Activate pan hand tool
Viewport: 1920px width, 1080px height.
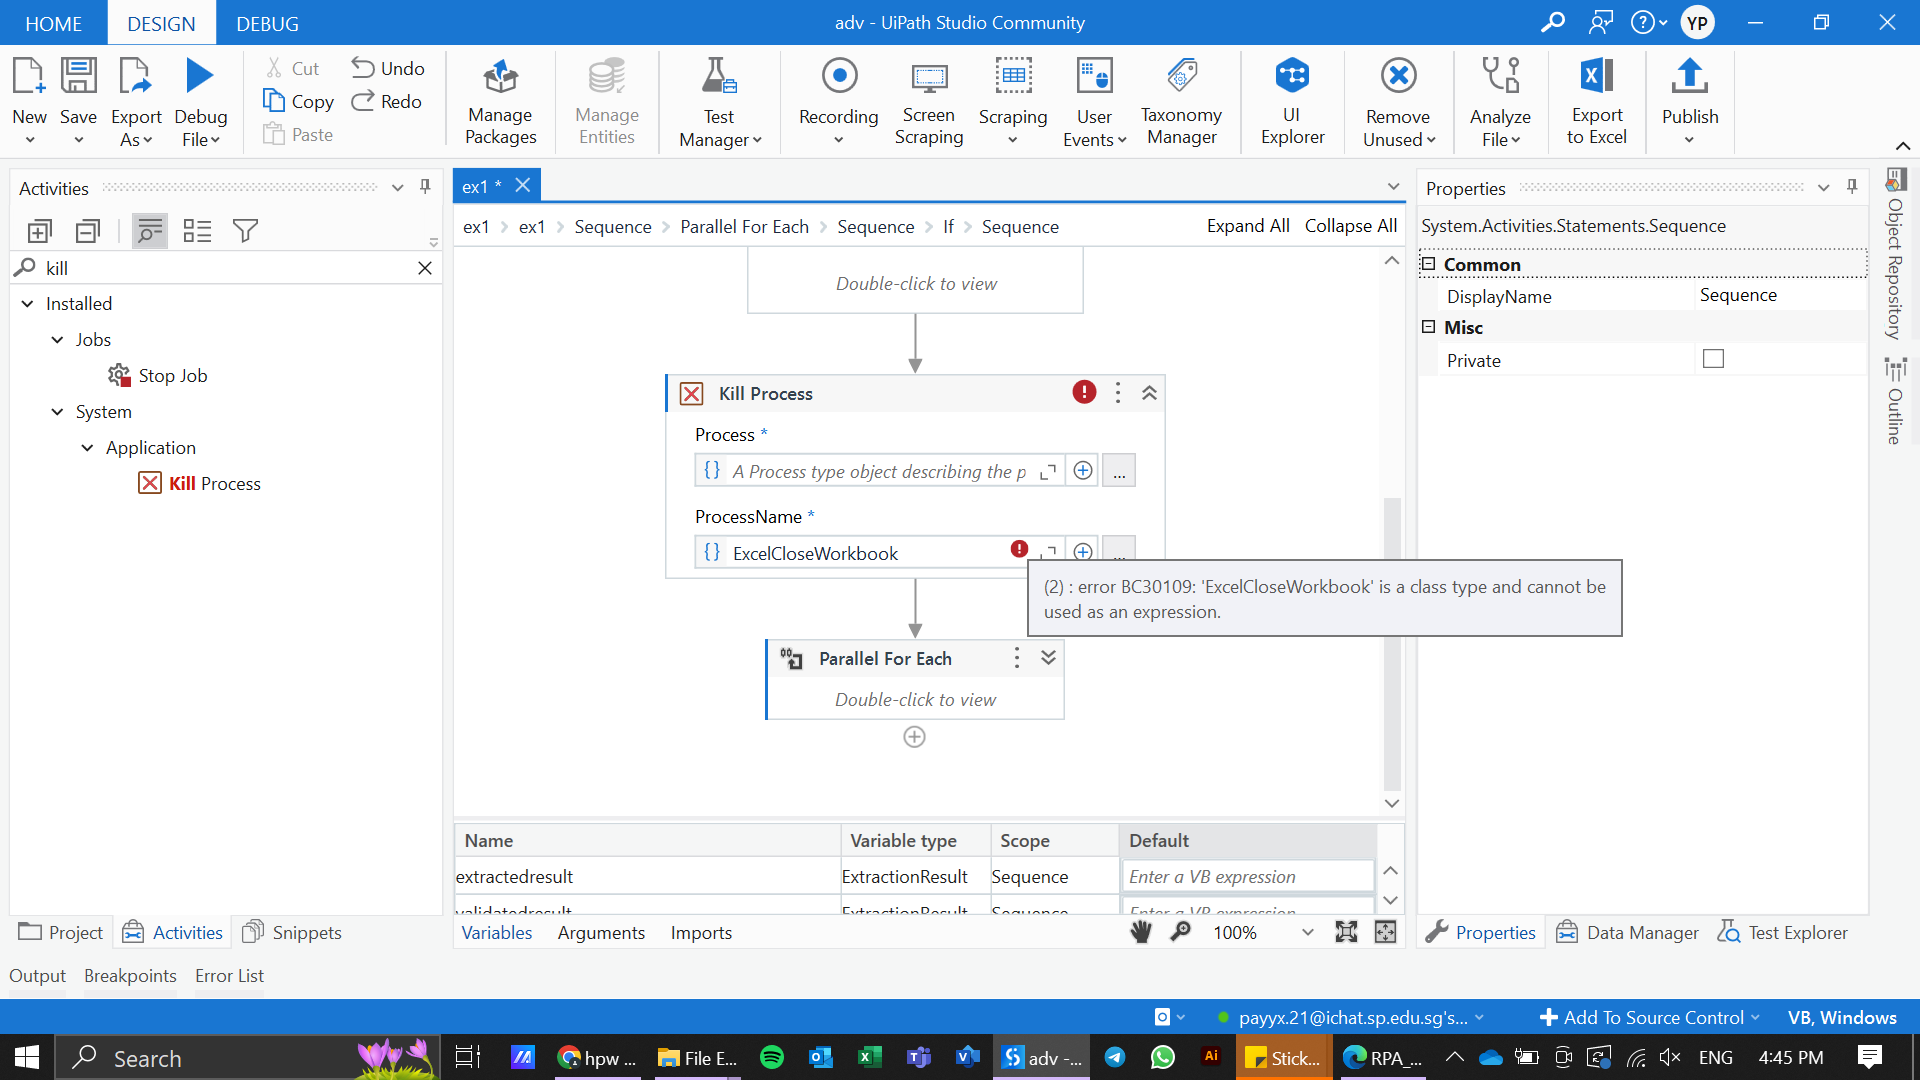(1141, 932)
